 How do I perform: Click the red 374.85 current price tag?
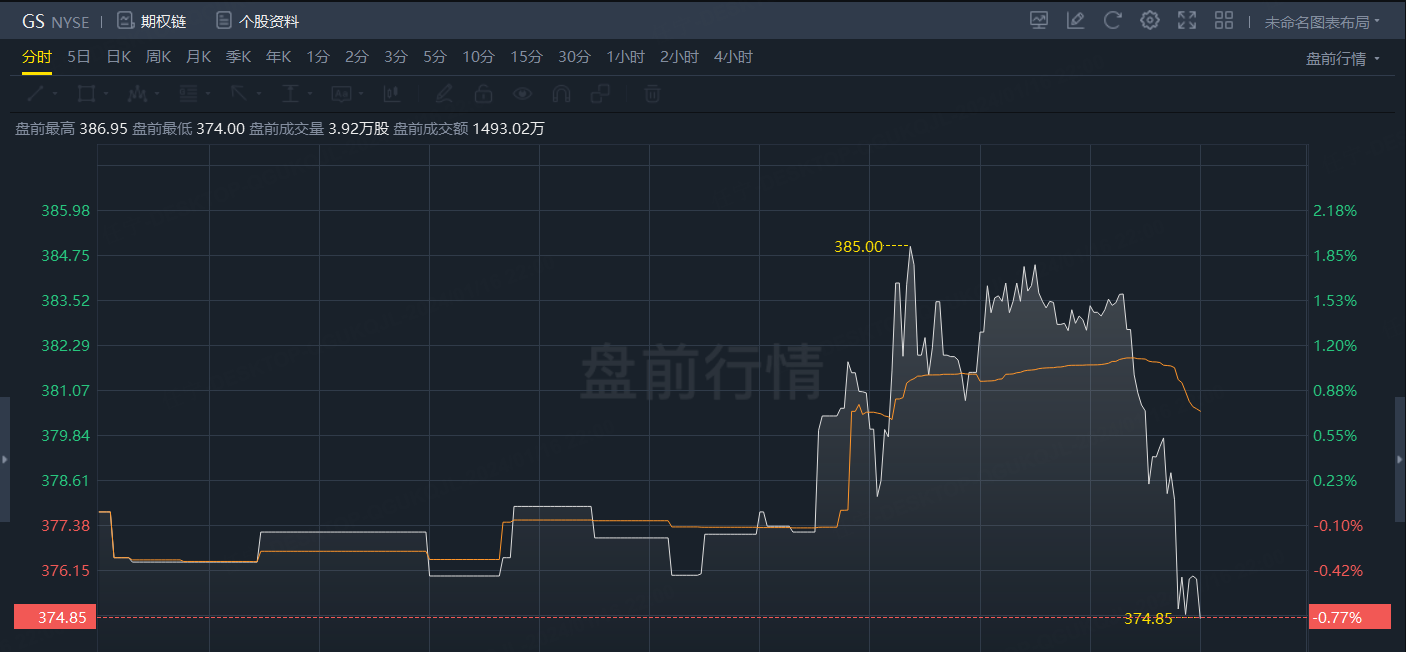55,617
